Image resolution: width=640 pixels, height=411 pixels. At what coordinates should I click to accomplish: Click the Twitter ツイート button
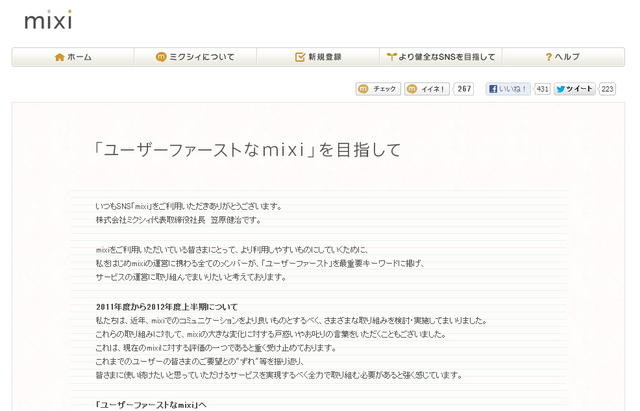click(x=575, y=89)
